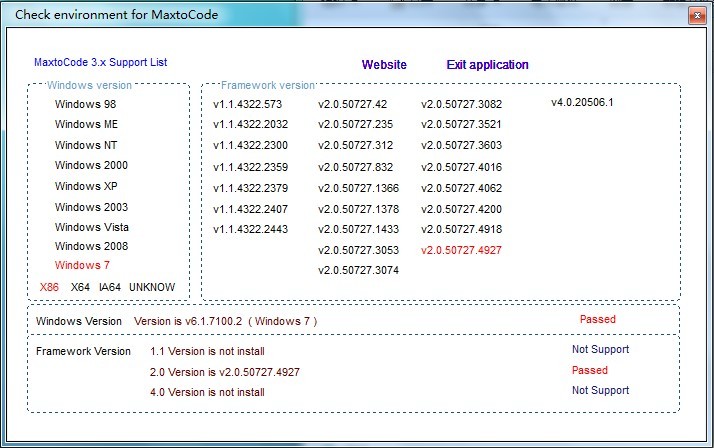This screenshot has width=714, height=448.
Task: Click the Windows Version result label
Action: pos(79,321)
